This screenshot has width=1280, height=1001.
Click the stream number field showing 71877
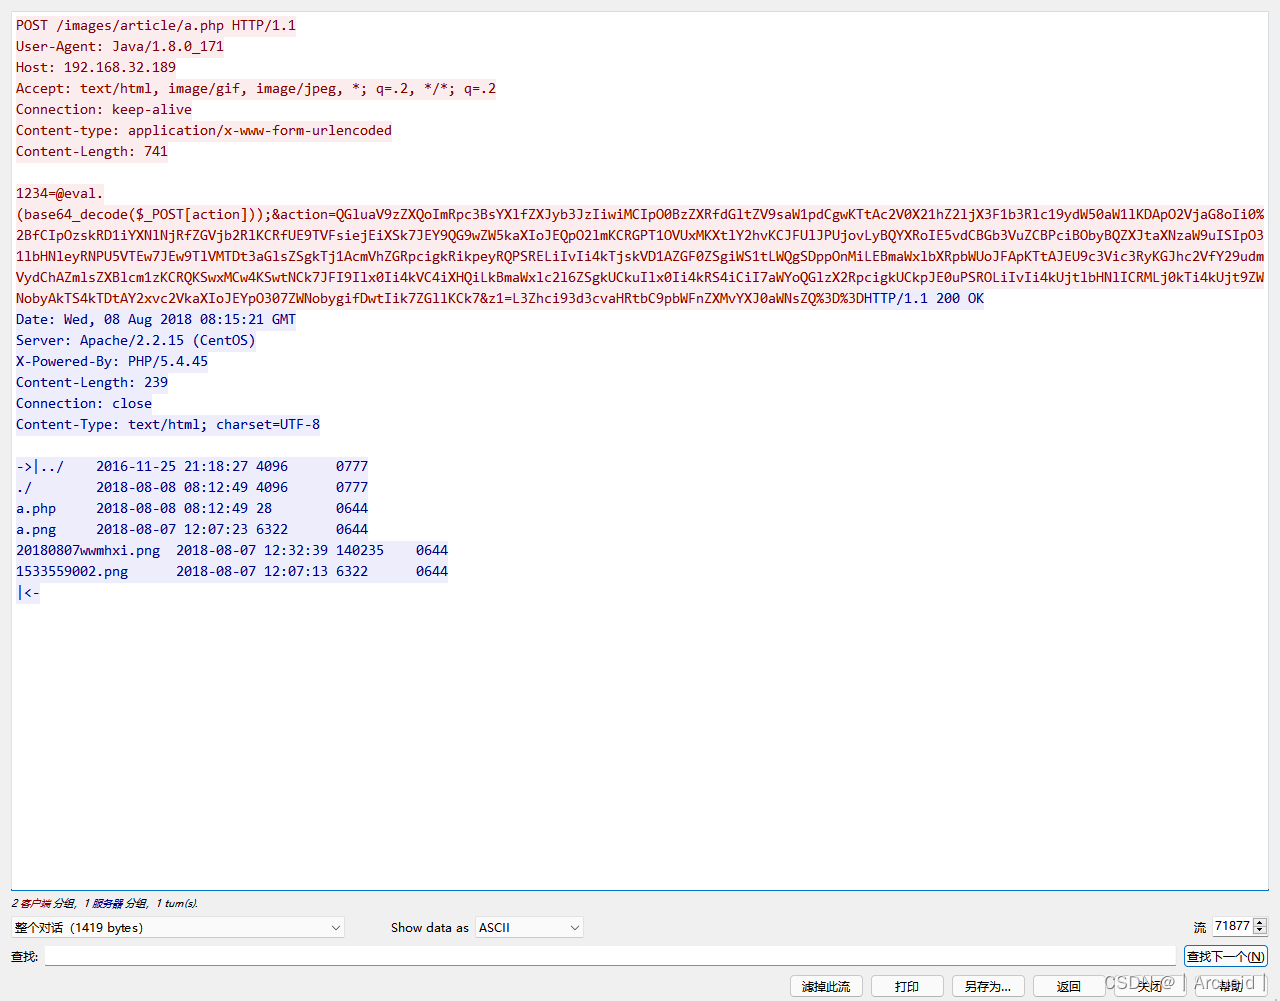pos(1232,927)
